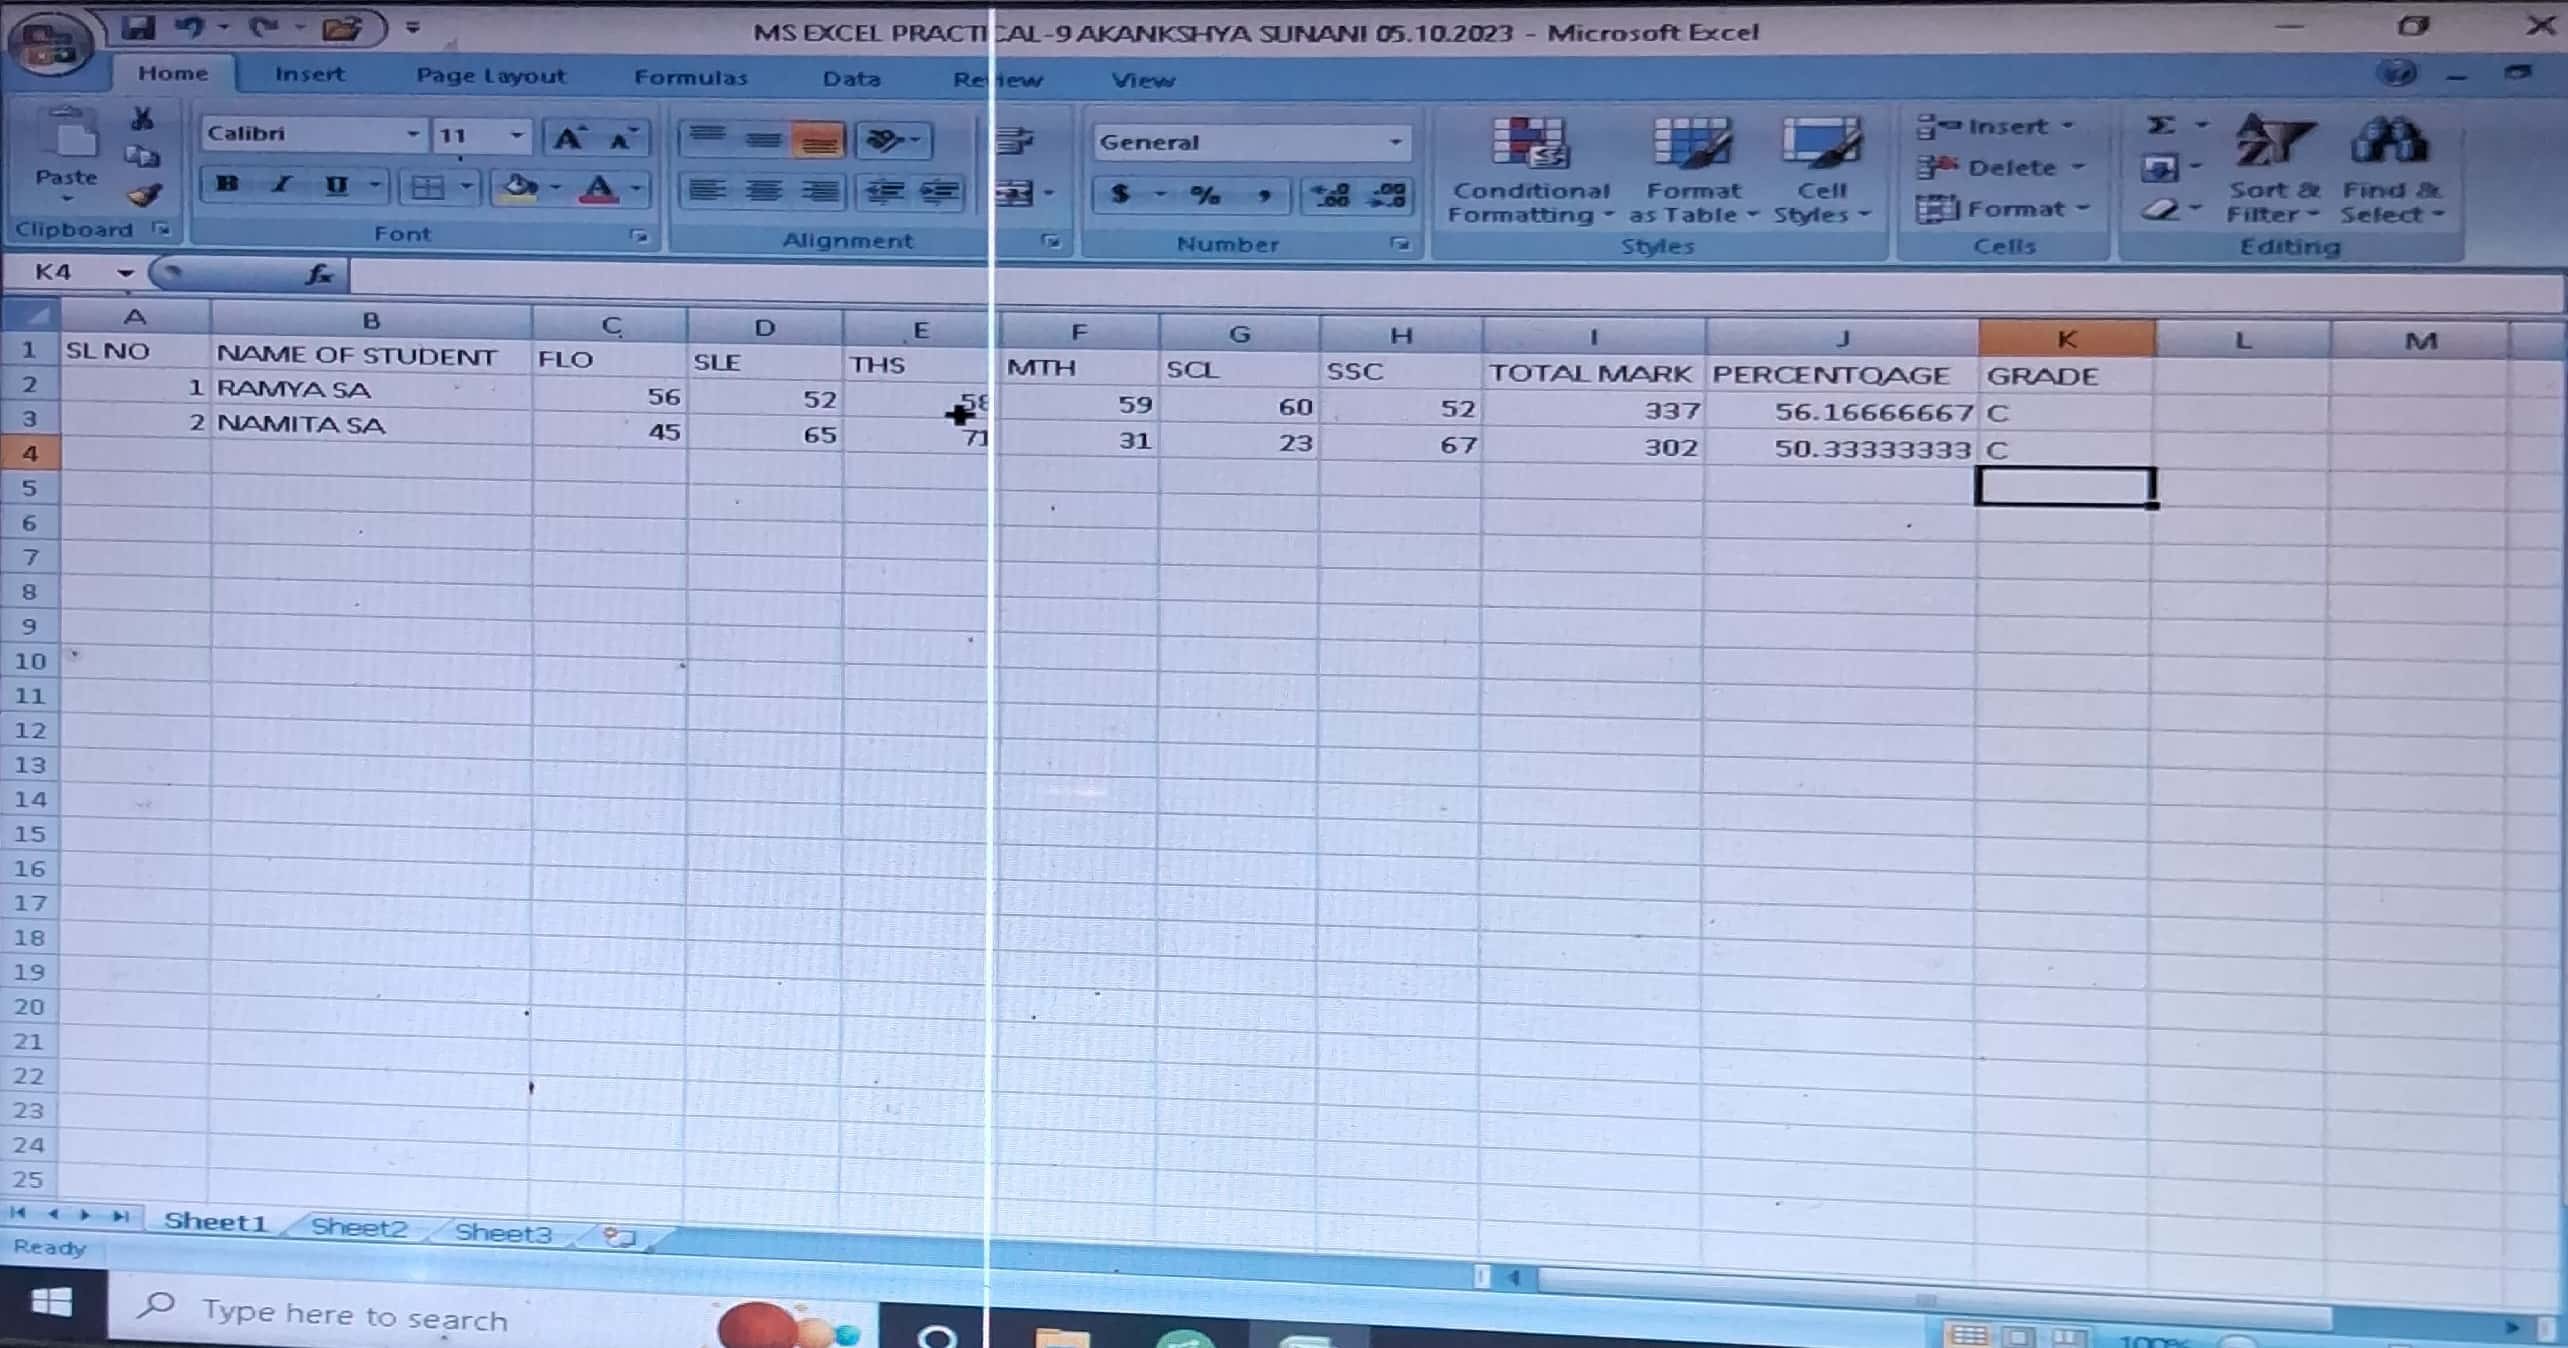Click the Increase Font Size icon

pos(568,139)
